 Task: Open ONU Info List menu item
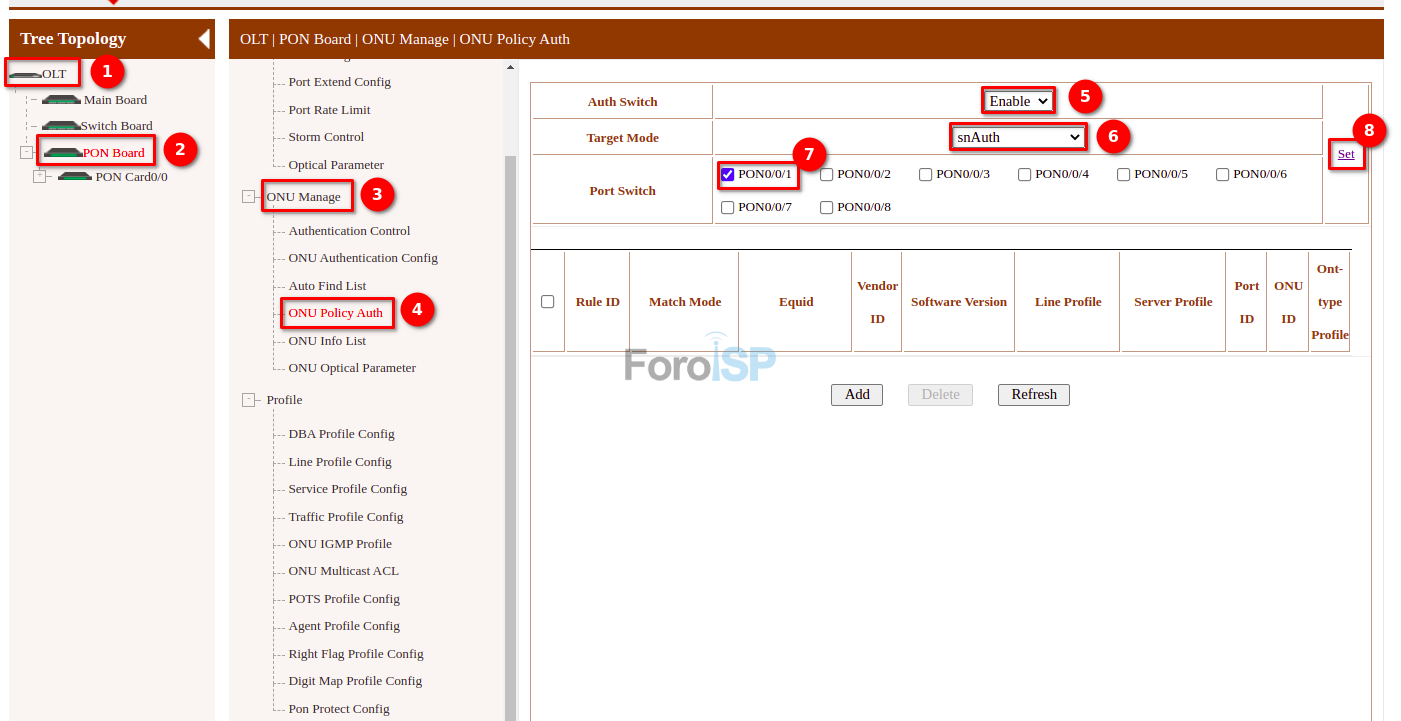[x=327, y=341]
